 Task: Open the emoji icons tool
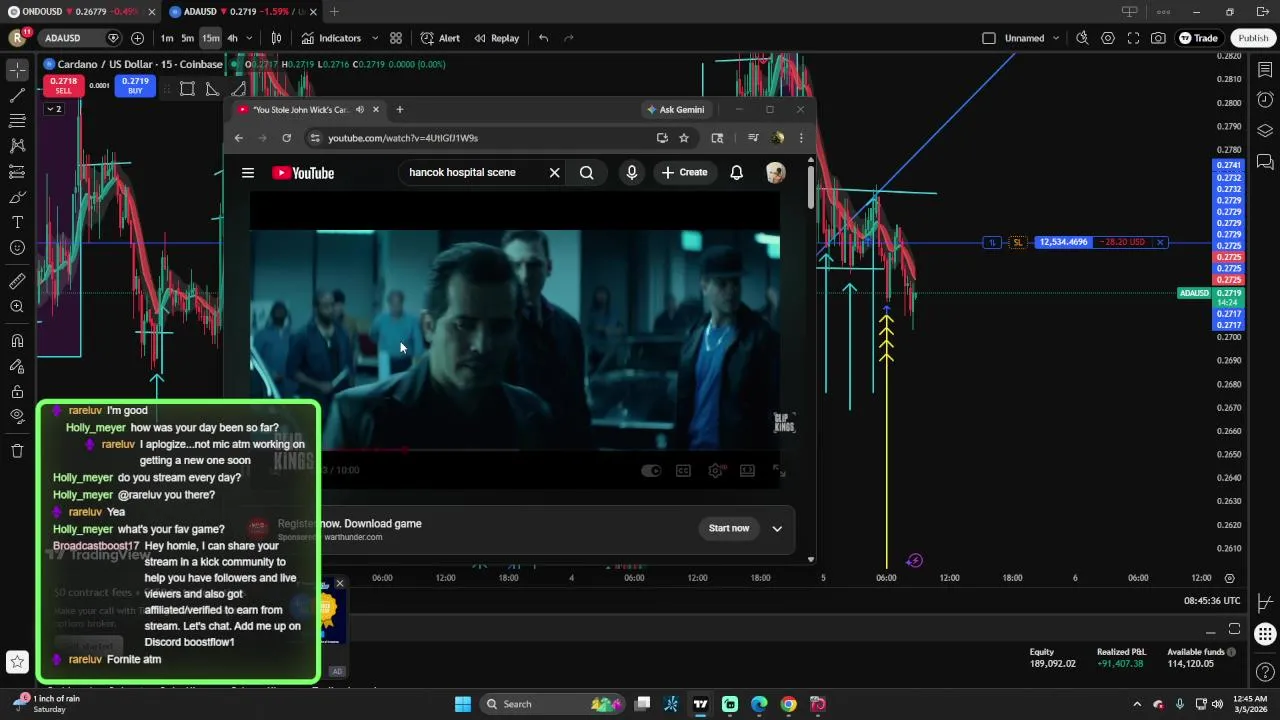pyautogui.click(x=17, y=247)
